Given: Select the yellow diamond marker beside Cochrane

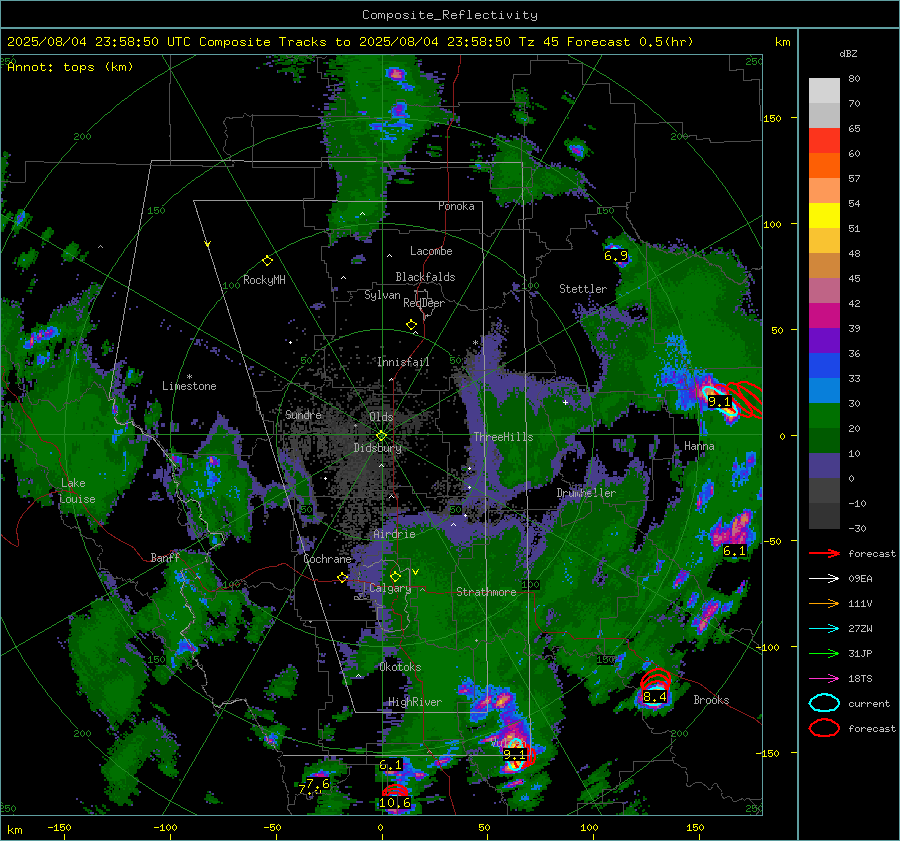Looking at the screenshot, I should point(342,578).
